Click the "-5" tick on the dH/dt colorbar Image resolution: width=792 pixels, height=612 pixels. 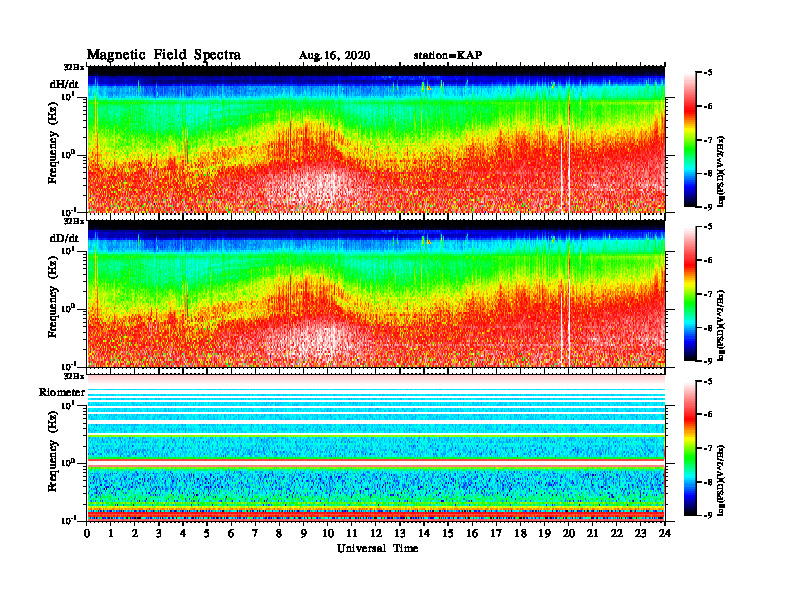[x=708, y=73]
